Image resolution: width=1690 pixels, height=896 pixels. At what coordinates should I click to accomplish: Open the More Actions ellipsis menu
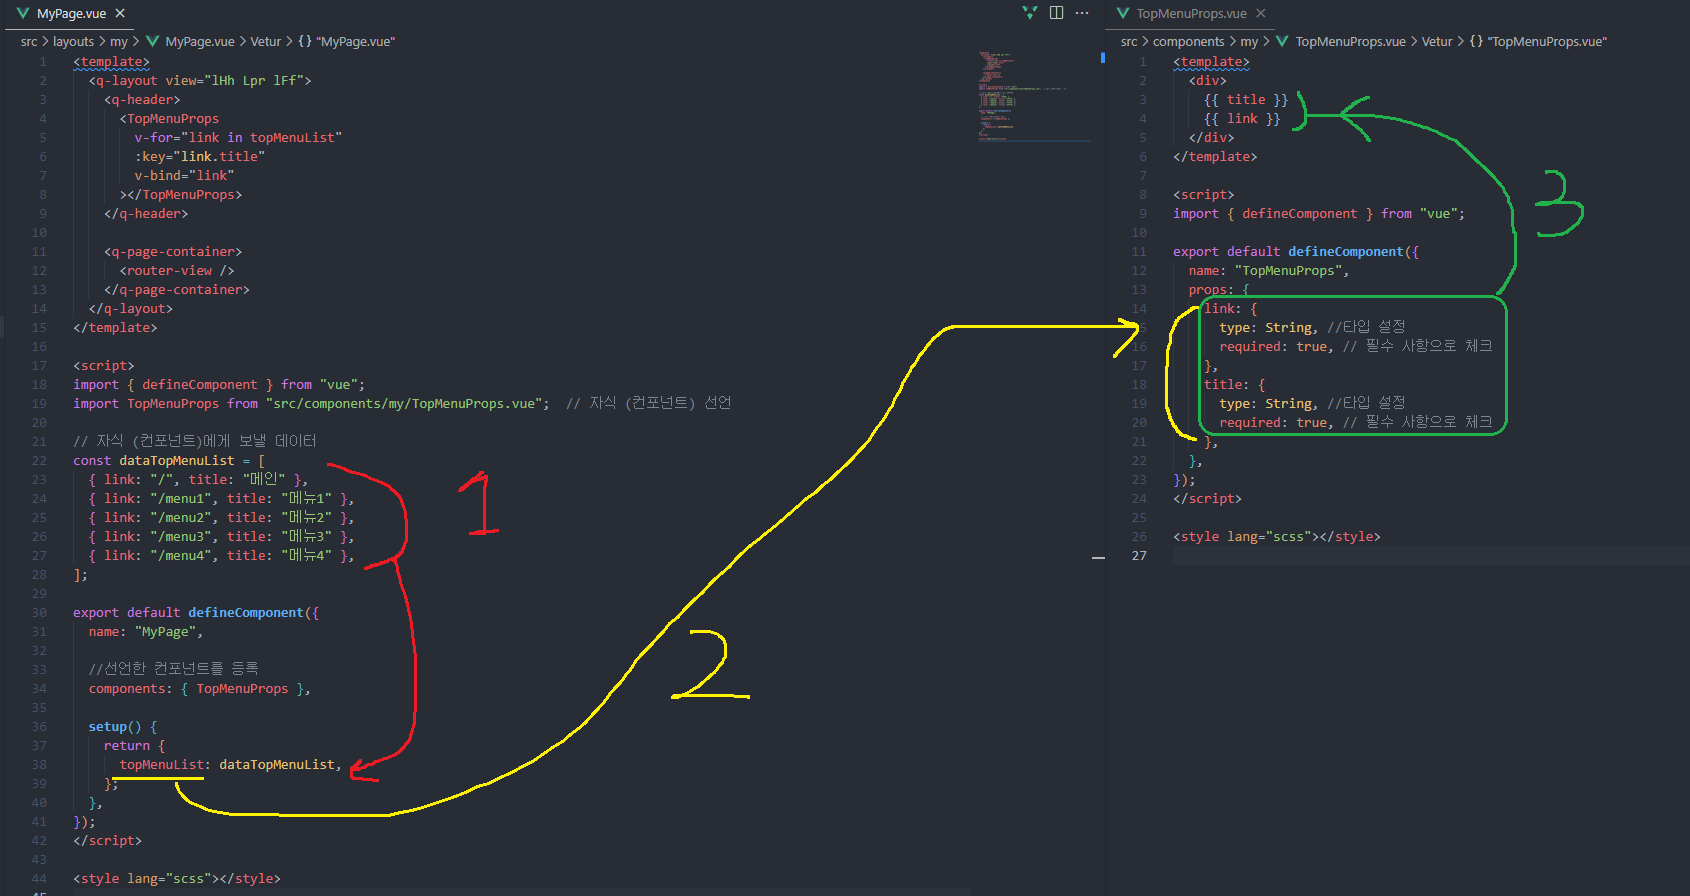click(x=1082, y=13)
